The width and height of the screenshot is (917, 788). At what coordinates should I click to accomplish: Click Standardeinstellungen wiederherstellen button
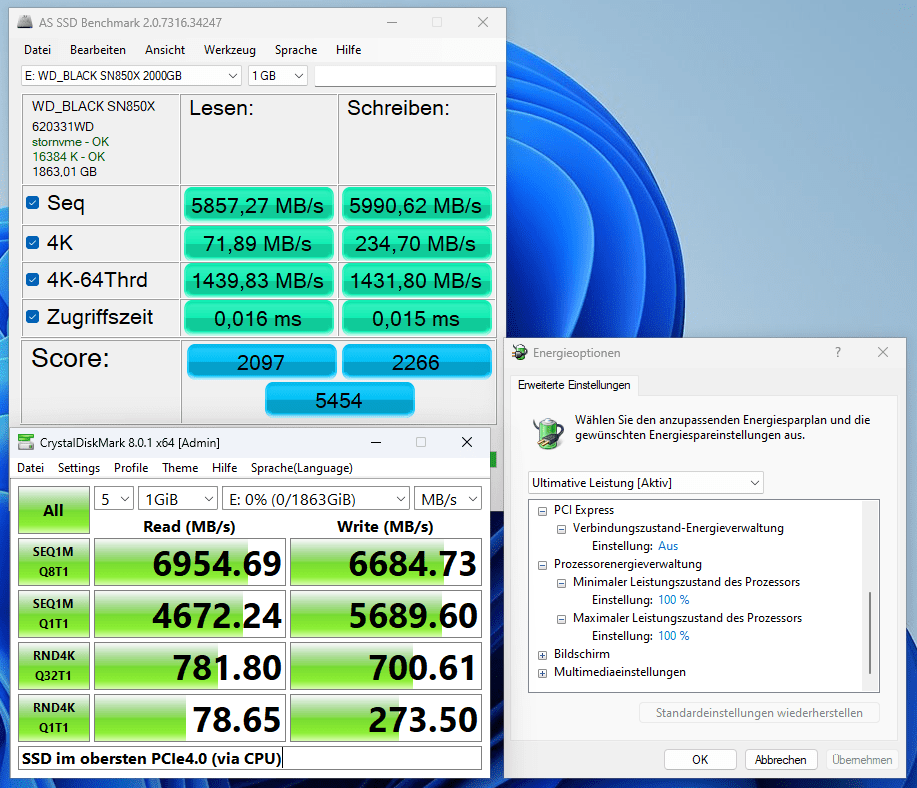tap(759, 713)
